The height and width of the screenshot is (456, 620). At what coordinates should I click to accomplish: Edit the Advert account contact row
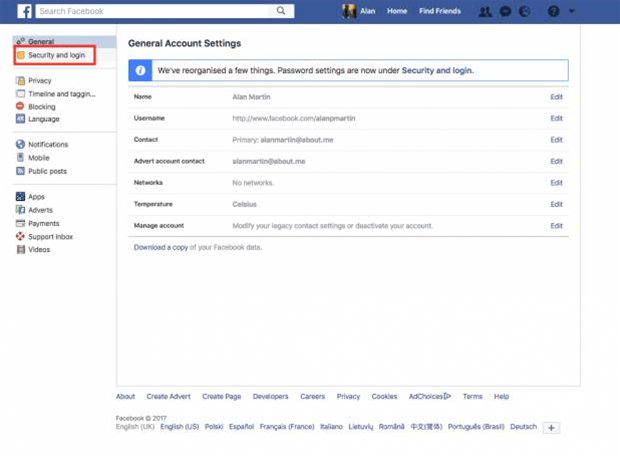556,161
